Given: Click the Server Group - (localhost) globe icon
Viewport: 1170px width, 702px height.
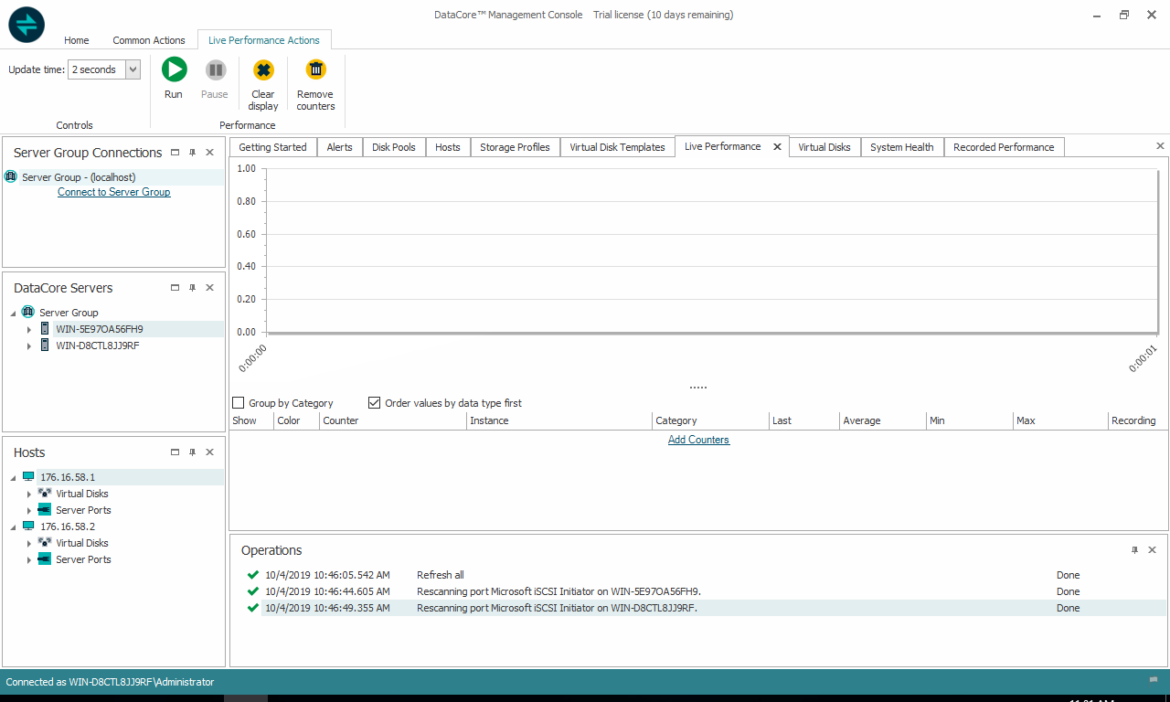Looking at the screenshot, I should 11,177.
